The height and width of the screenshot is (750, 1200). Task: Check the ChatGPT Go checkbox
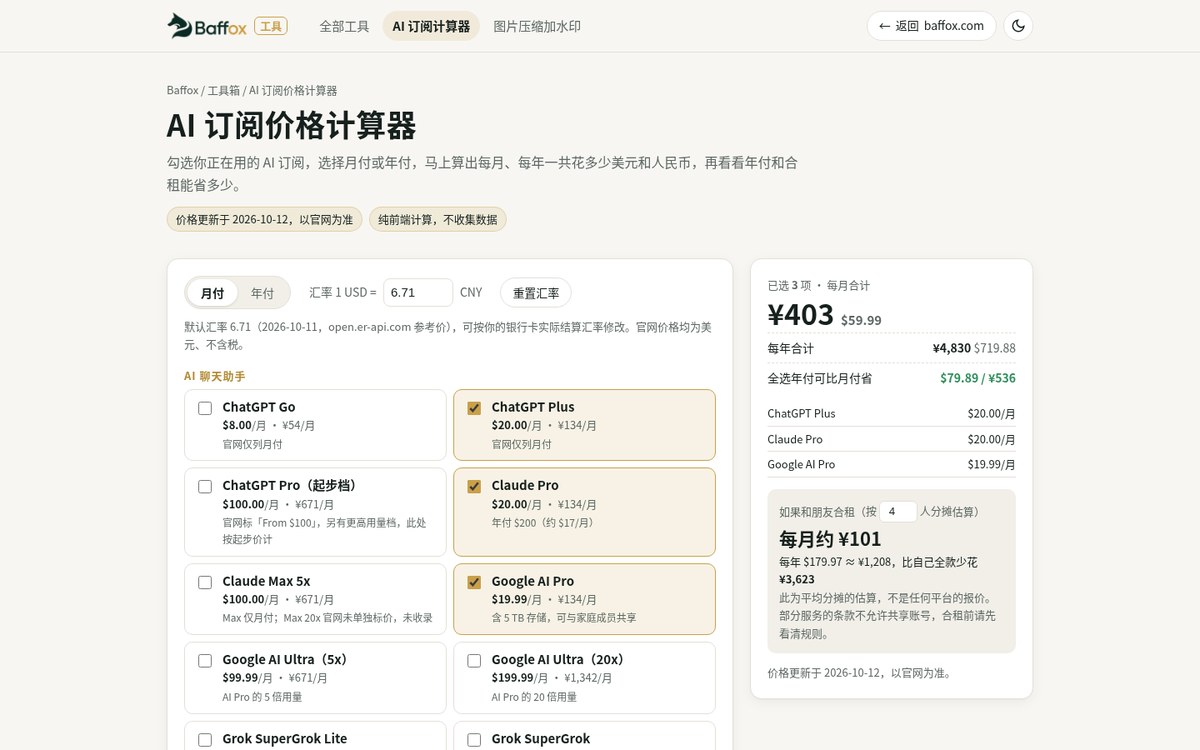point(205,408)
